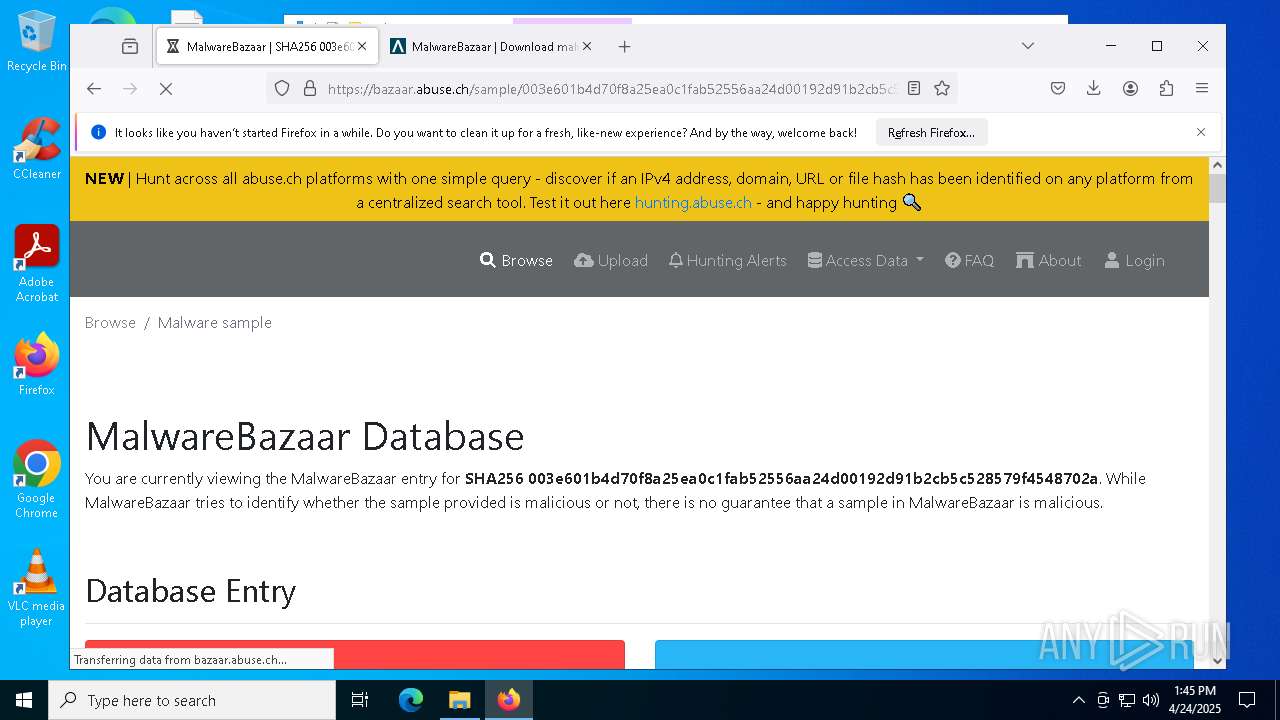
Task: Open the Downloads panel
Action: [x=1094, y=89]
